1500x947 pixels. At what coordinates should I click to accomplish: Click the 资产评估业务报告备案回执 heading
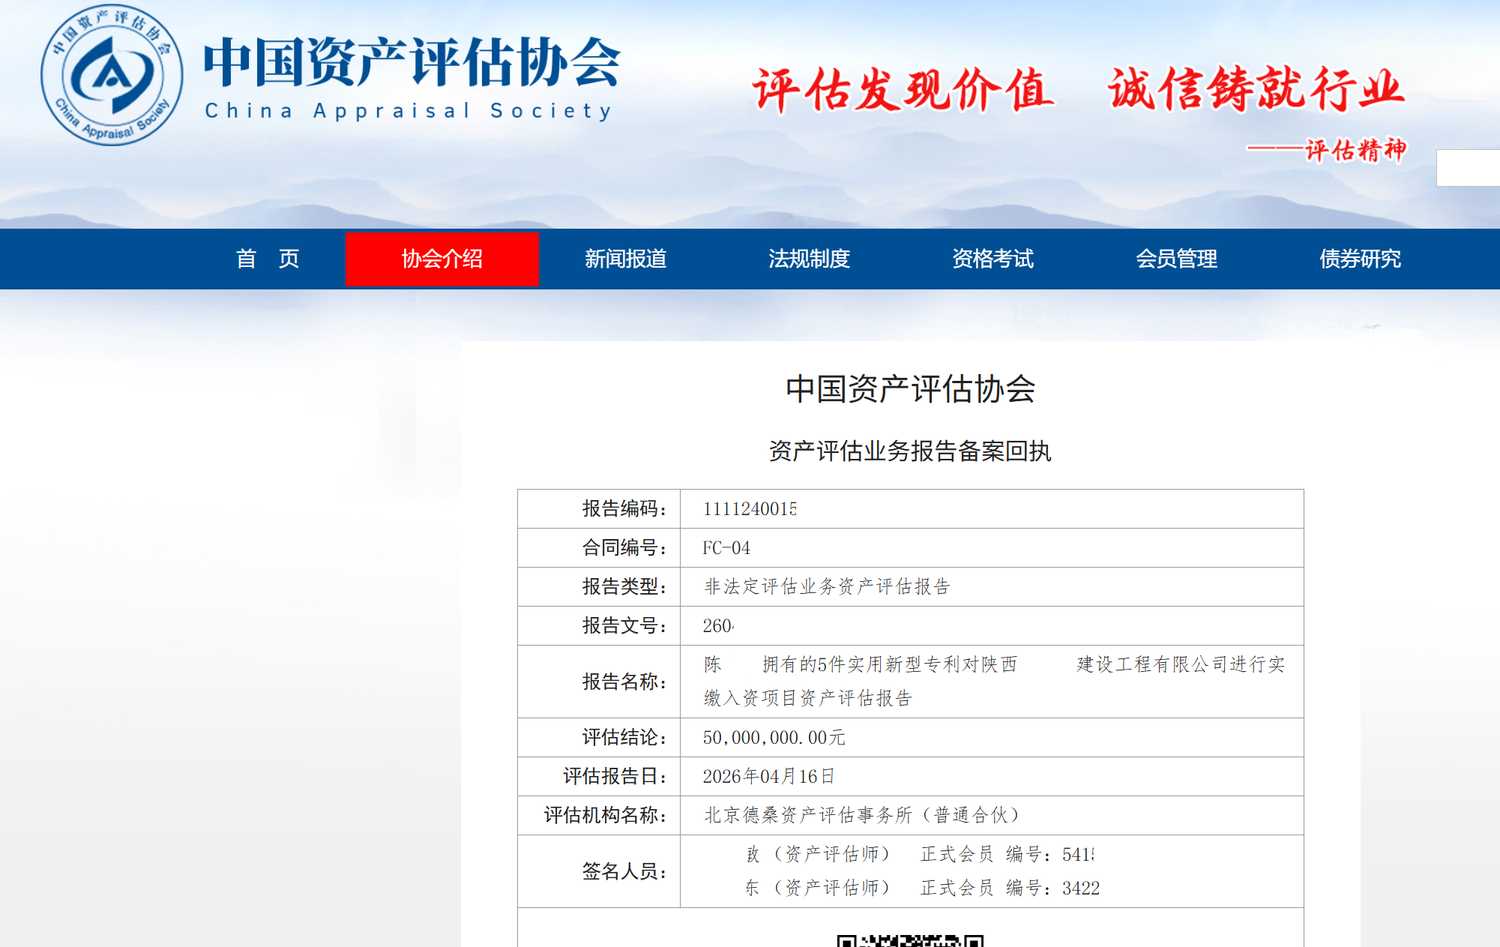pos(910,451)
